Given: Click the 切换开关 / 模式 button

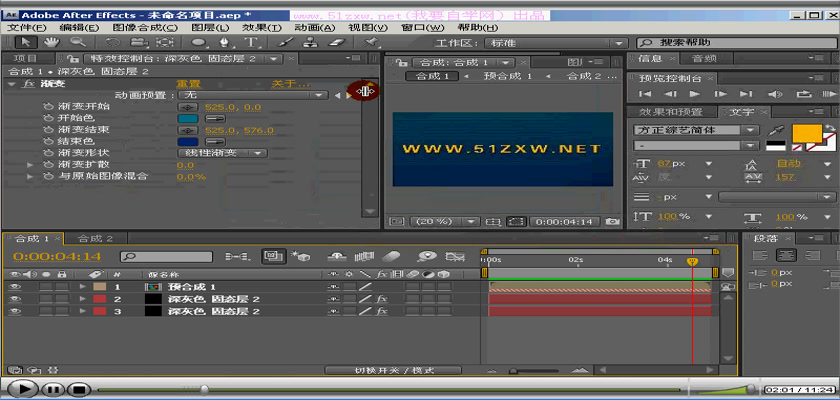Looking at the screenshot, I should pos(393,371).
